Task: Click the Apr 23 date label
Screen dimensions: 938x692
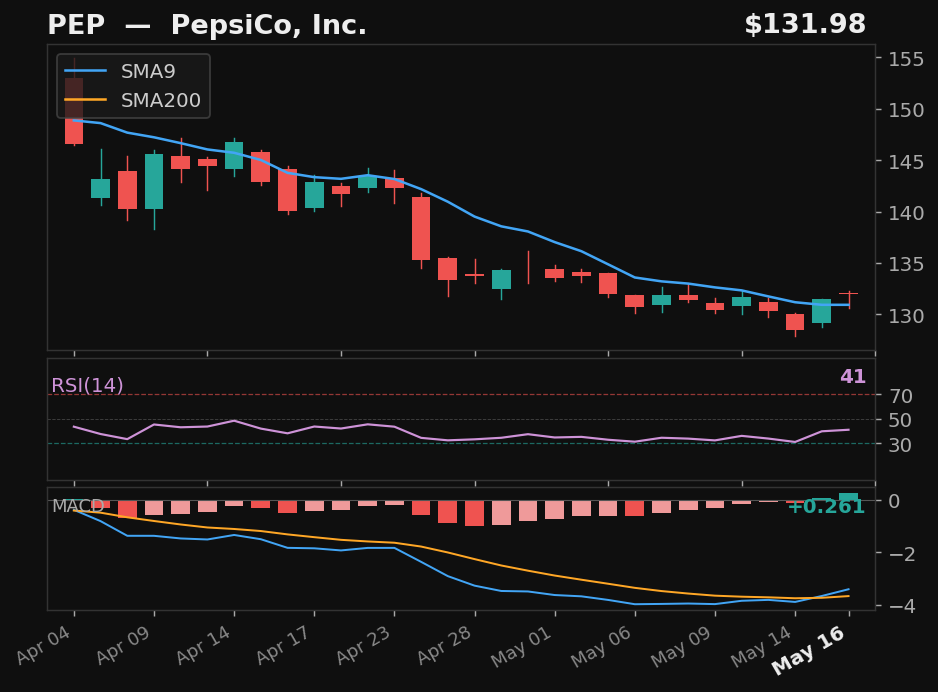Action: (364, 645)
